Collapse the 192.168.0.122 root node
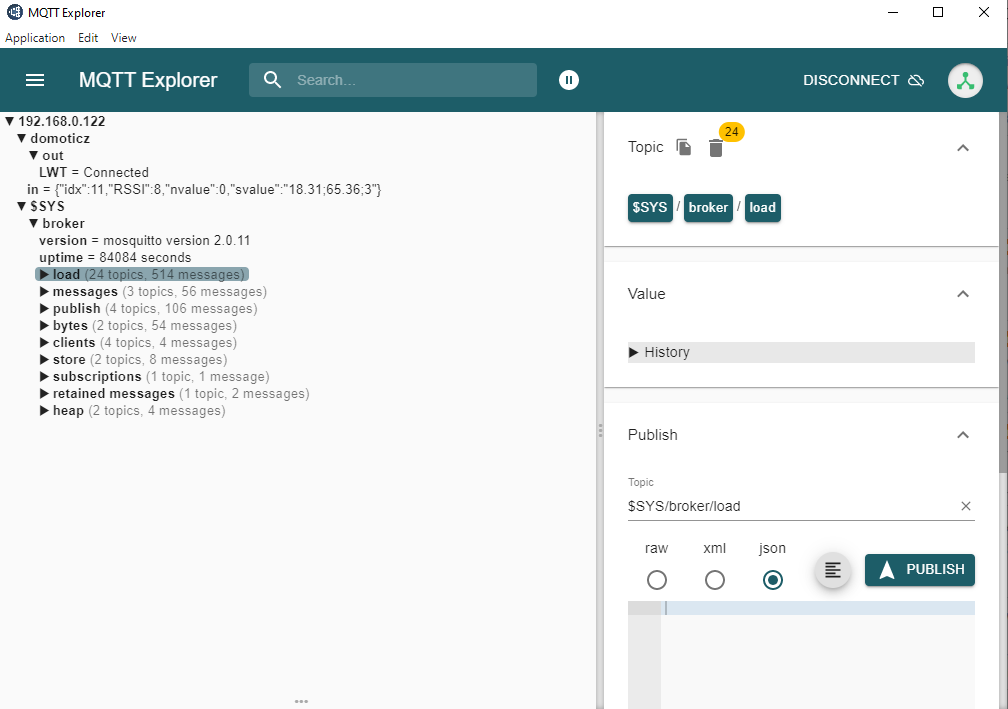 [x=10, y=121]
